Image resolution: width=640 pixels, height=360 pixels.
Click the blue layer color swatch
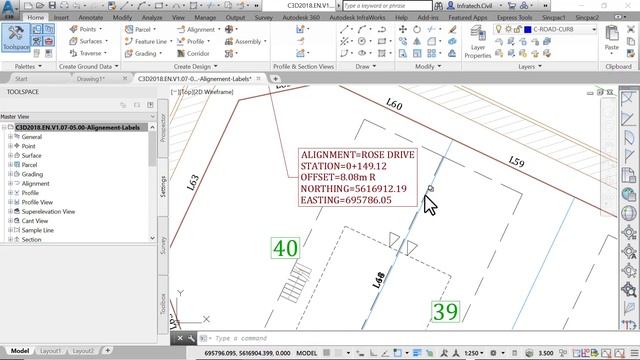point(527,29)
